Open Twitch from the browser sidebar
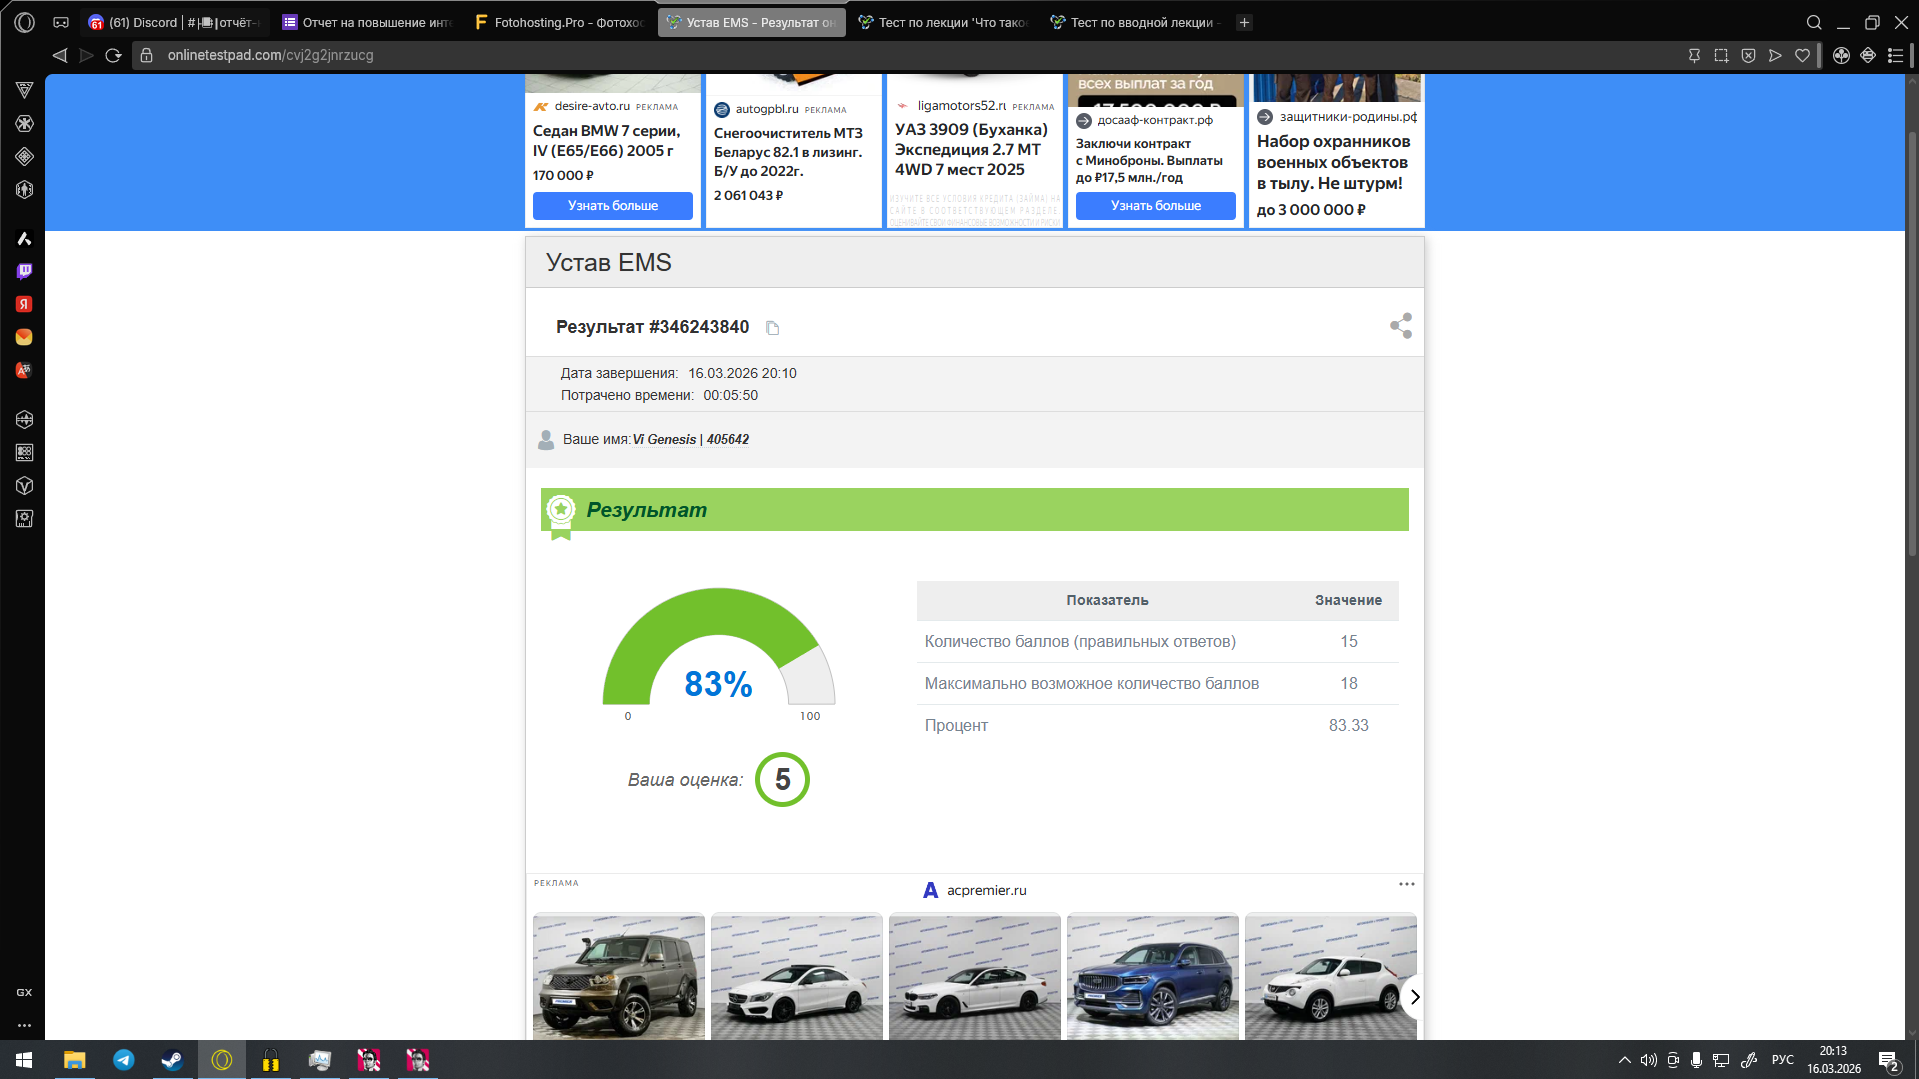This screenshot has width=1919, height=1079. pos(24,271)
